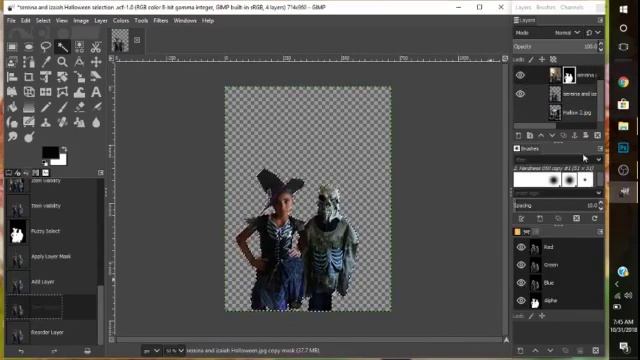Select the 'Reorder Layer' history entry
Image resolution: width=640 pixels, height=360 pixels.
click(x=51, y=333)
